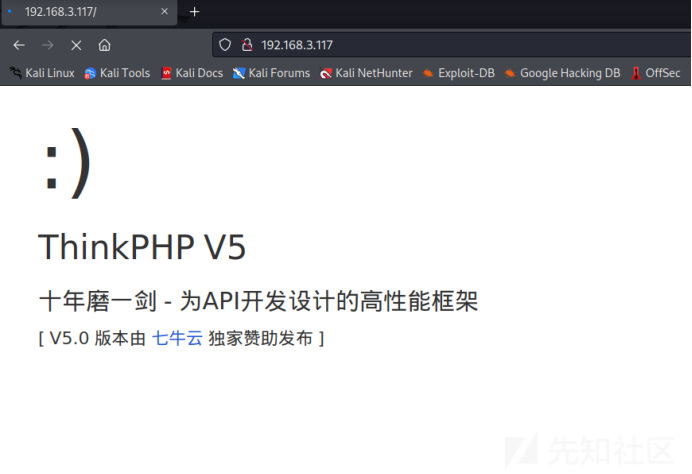Open the Kali Docs bookmark
The width and height of the screenshot is (692, 474).
click(x=192, y=73)
